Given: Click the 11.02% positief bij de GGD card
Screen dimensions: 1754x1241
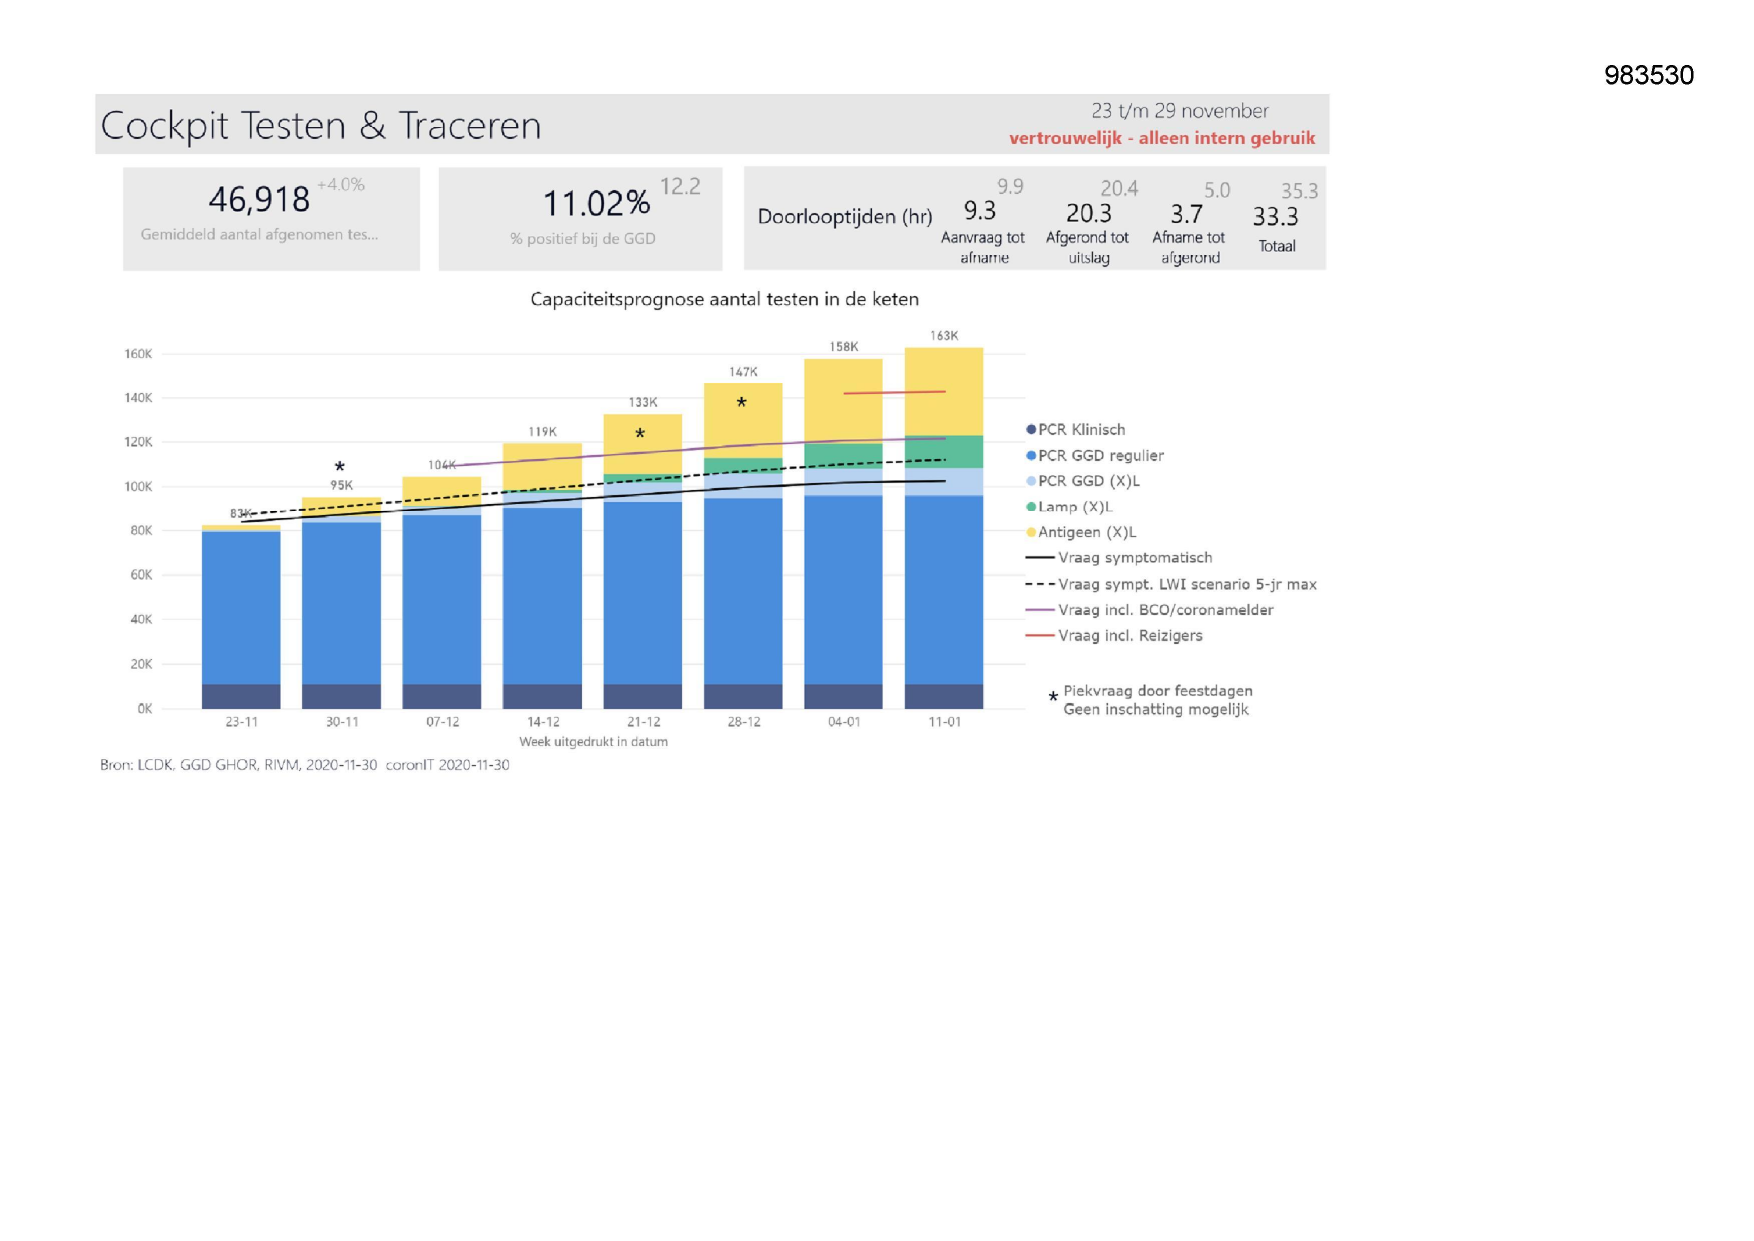Looking at the screenshot, I should click(581, 218).
